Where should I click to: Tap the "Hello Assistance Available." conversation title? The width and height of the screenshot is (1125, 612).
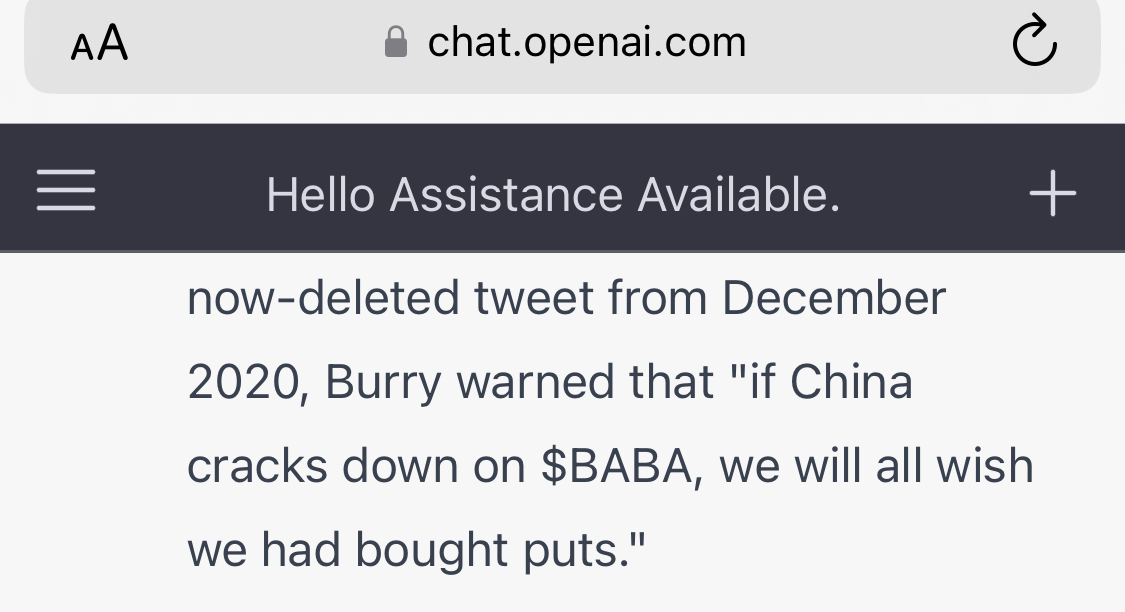coord(553,195)
